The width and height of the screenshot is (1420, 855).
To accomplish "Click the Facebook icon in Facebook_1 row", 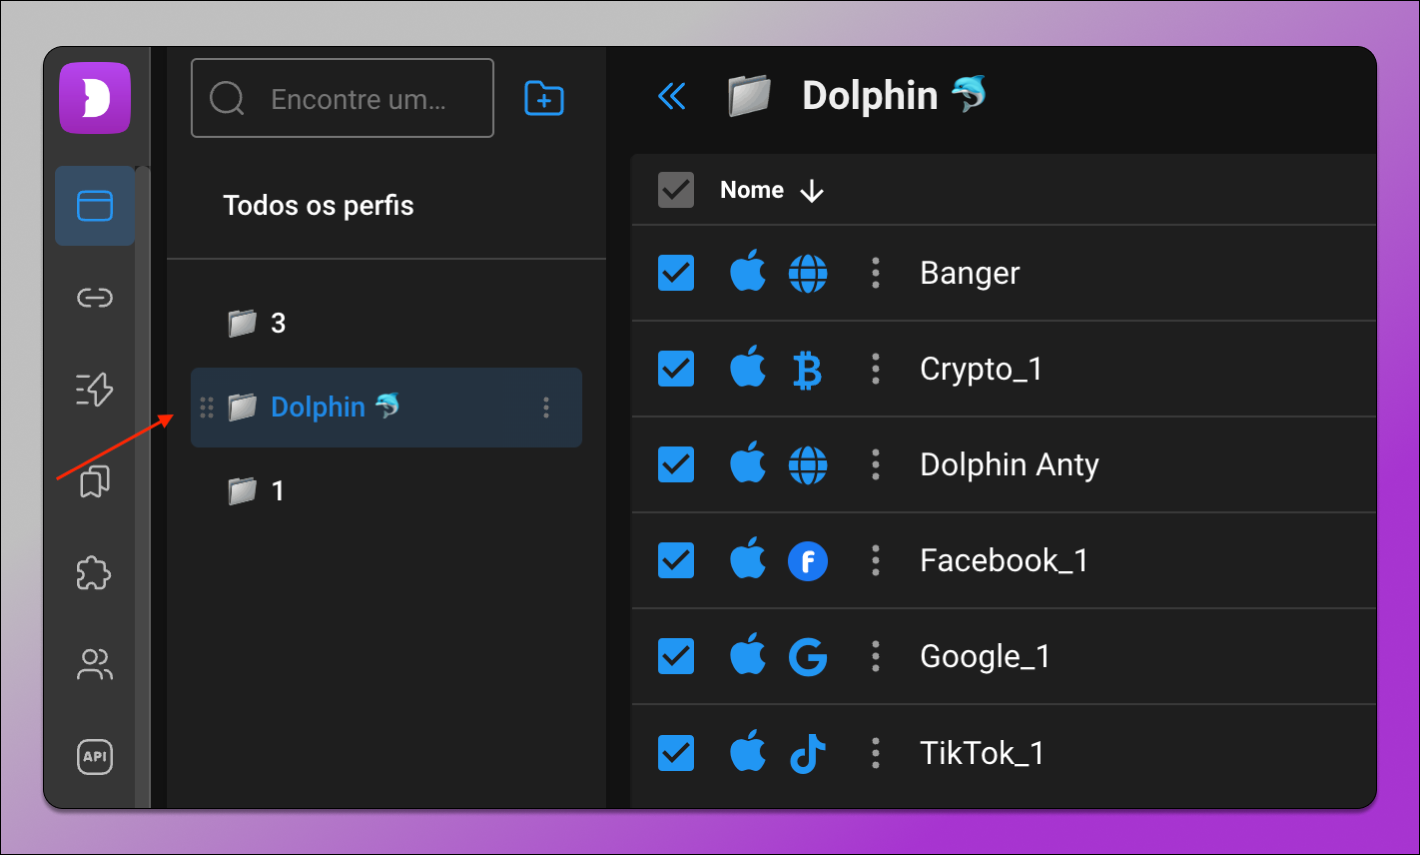I will [x=808, y=561].
